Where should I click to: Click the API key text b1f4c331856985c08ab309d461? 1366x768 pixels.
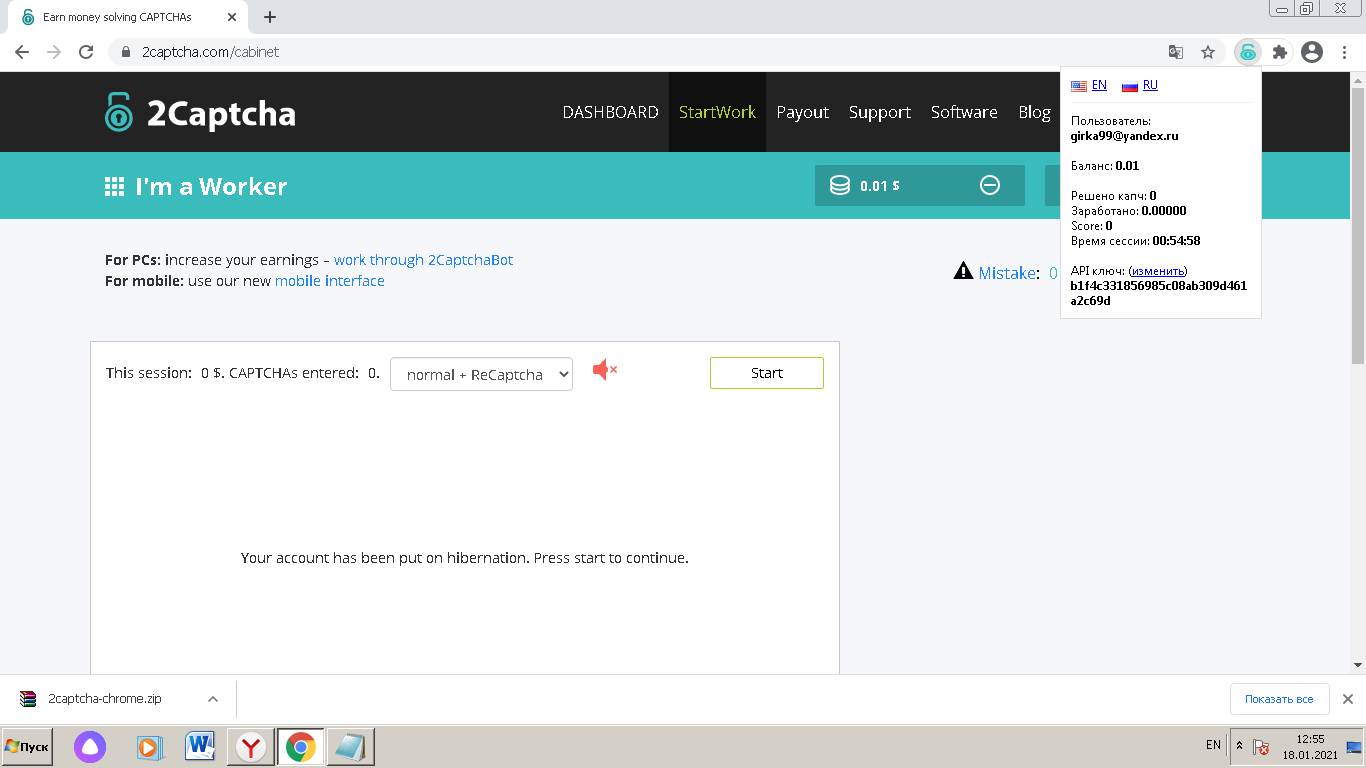point(1159,286)
